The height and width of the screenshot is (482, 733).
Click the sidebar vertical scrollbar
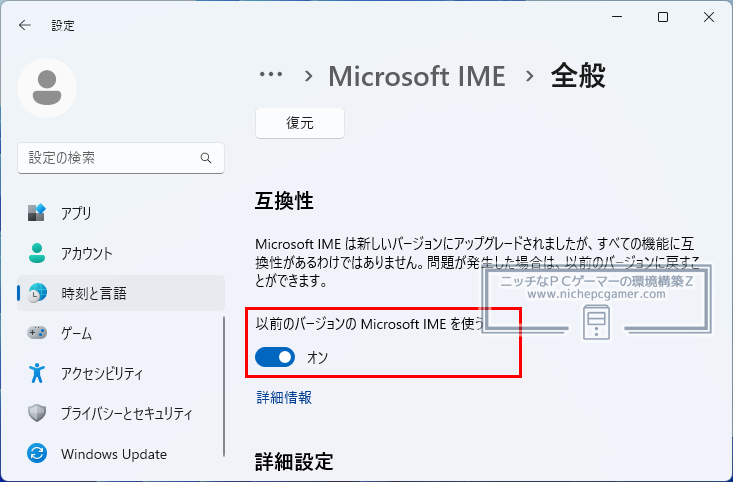pos(224,386)
